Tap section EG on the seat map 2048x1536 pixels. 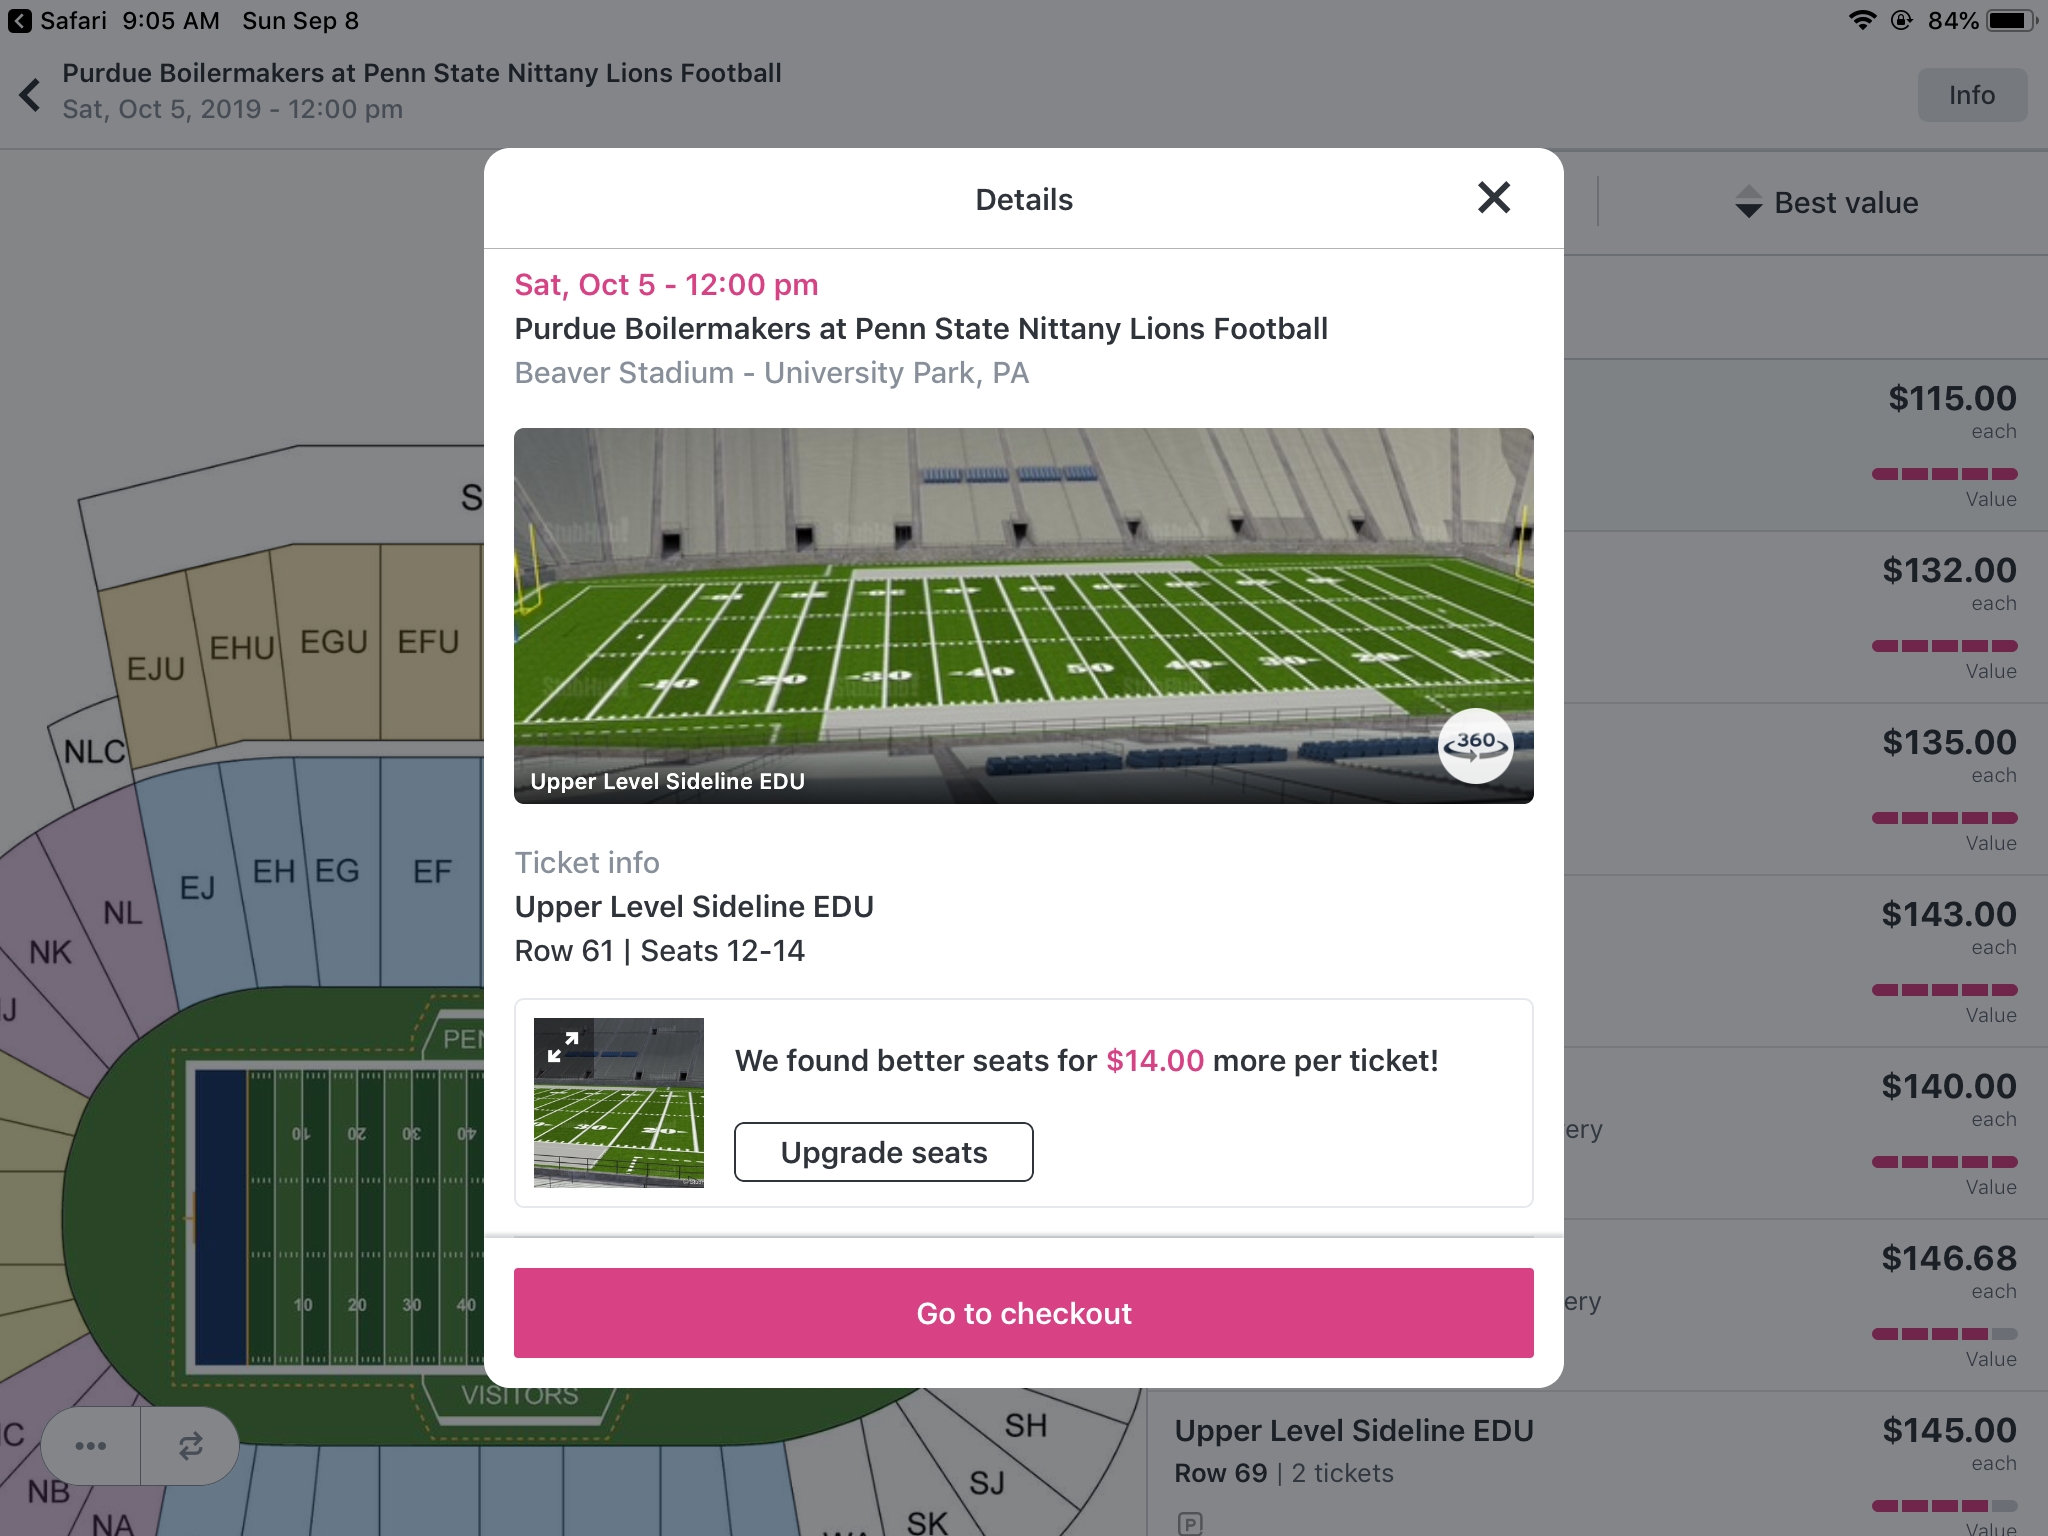coord(337,870)
